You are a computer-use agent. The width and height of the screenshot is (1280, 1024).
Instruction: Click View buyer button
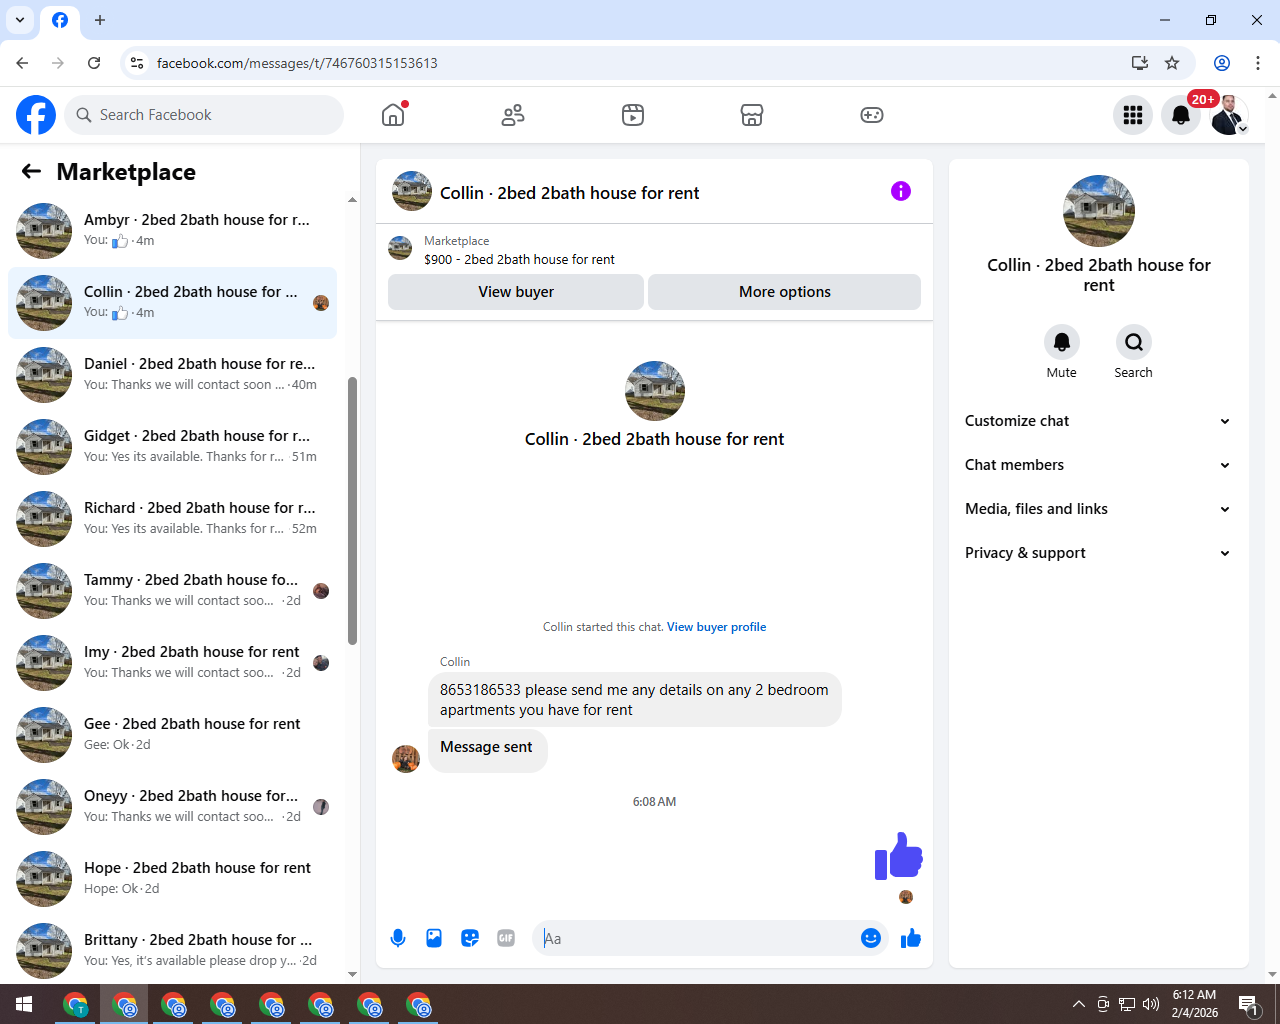(516, 292)
